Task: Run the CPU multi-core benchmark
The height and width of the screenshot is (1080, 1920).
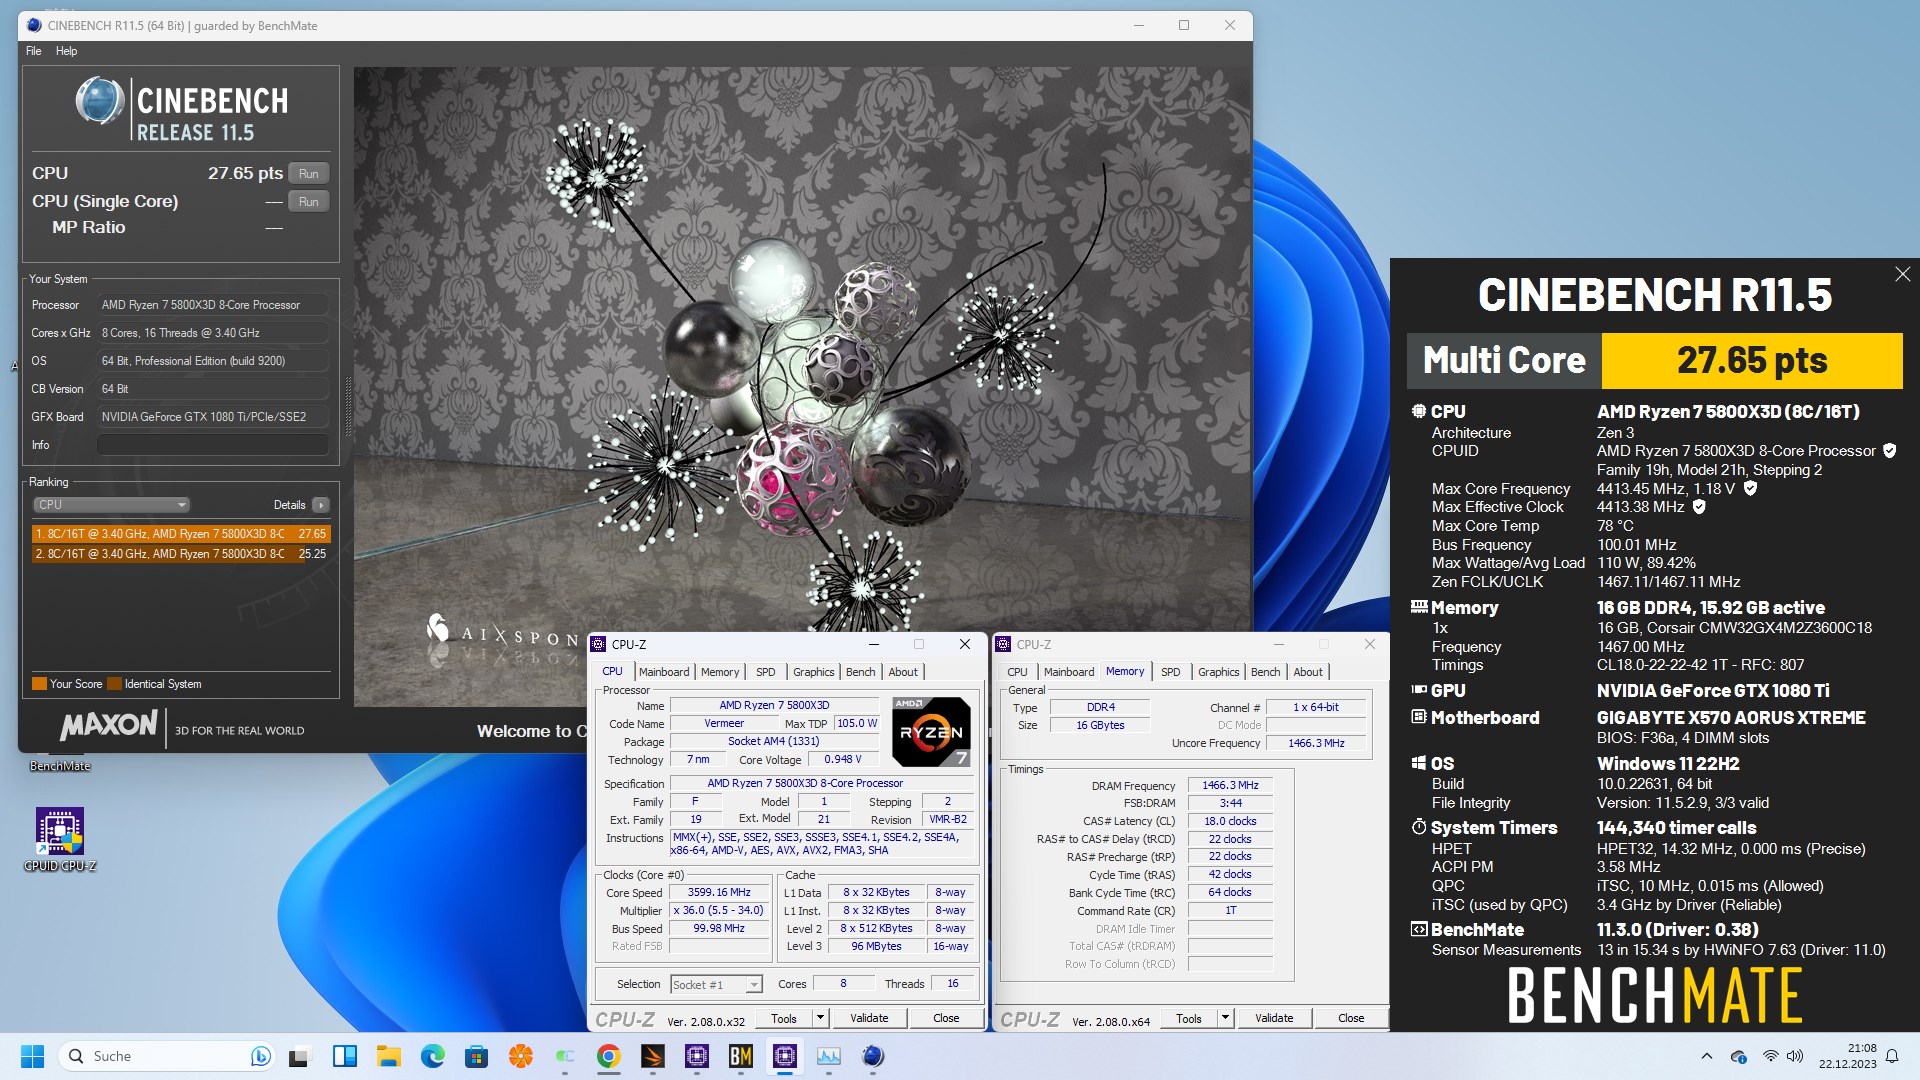Action: click(309, 173)
